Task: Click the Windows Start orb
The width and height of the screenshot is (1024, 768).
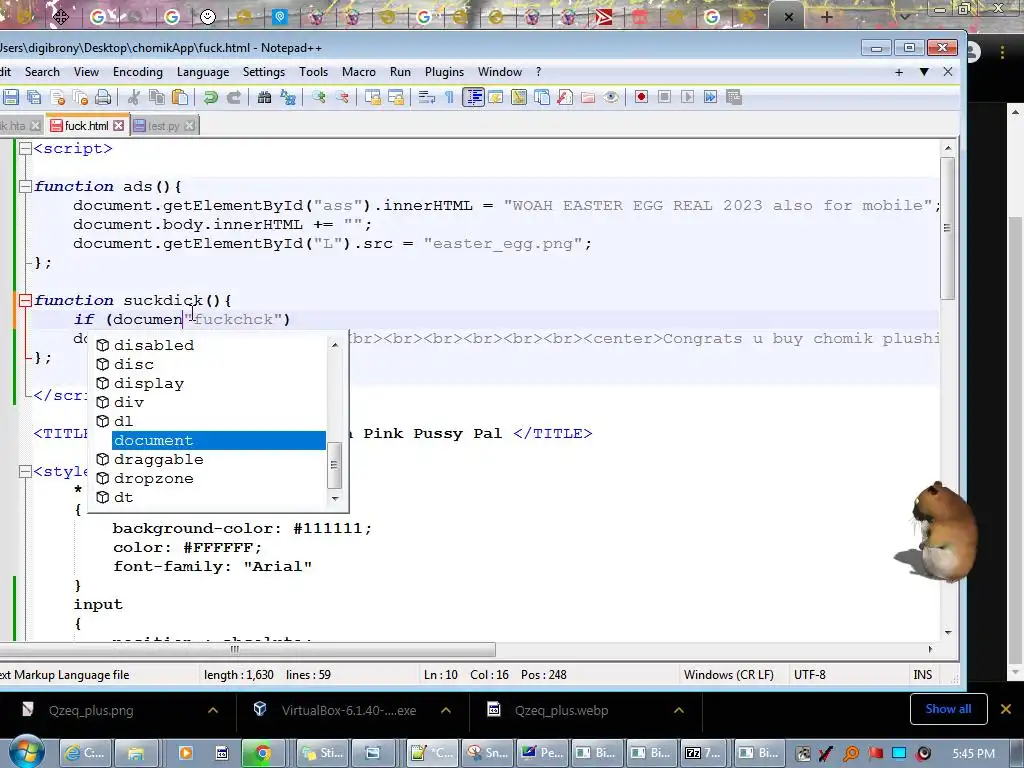Action: click(x=25, y=752)
